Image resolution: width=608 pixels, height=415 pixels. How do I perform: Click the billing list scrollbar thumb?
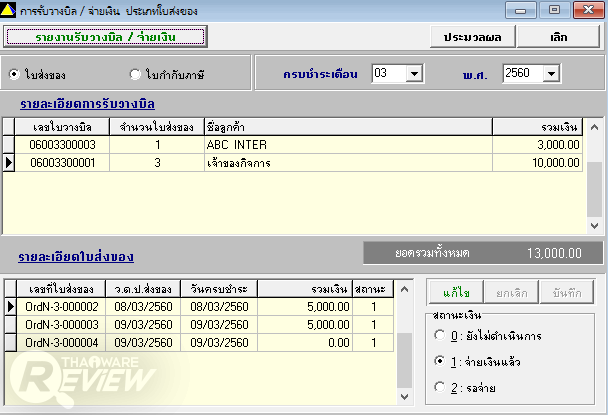[x=594, y=189]
